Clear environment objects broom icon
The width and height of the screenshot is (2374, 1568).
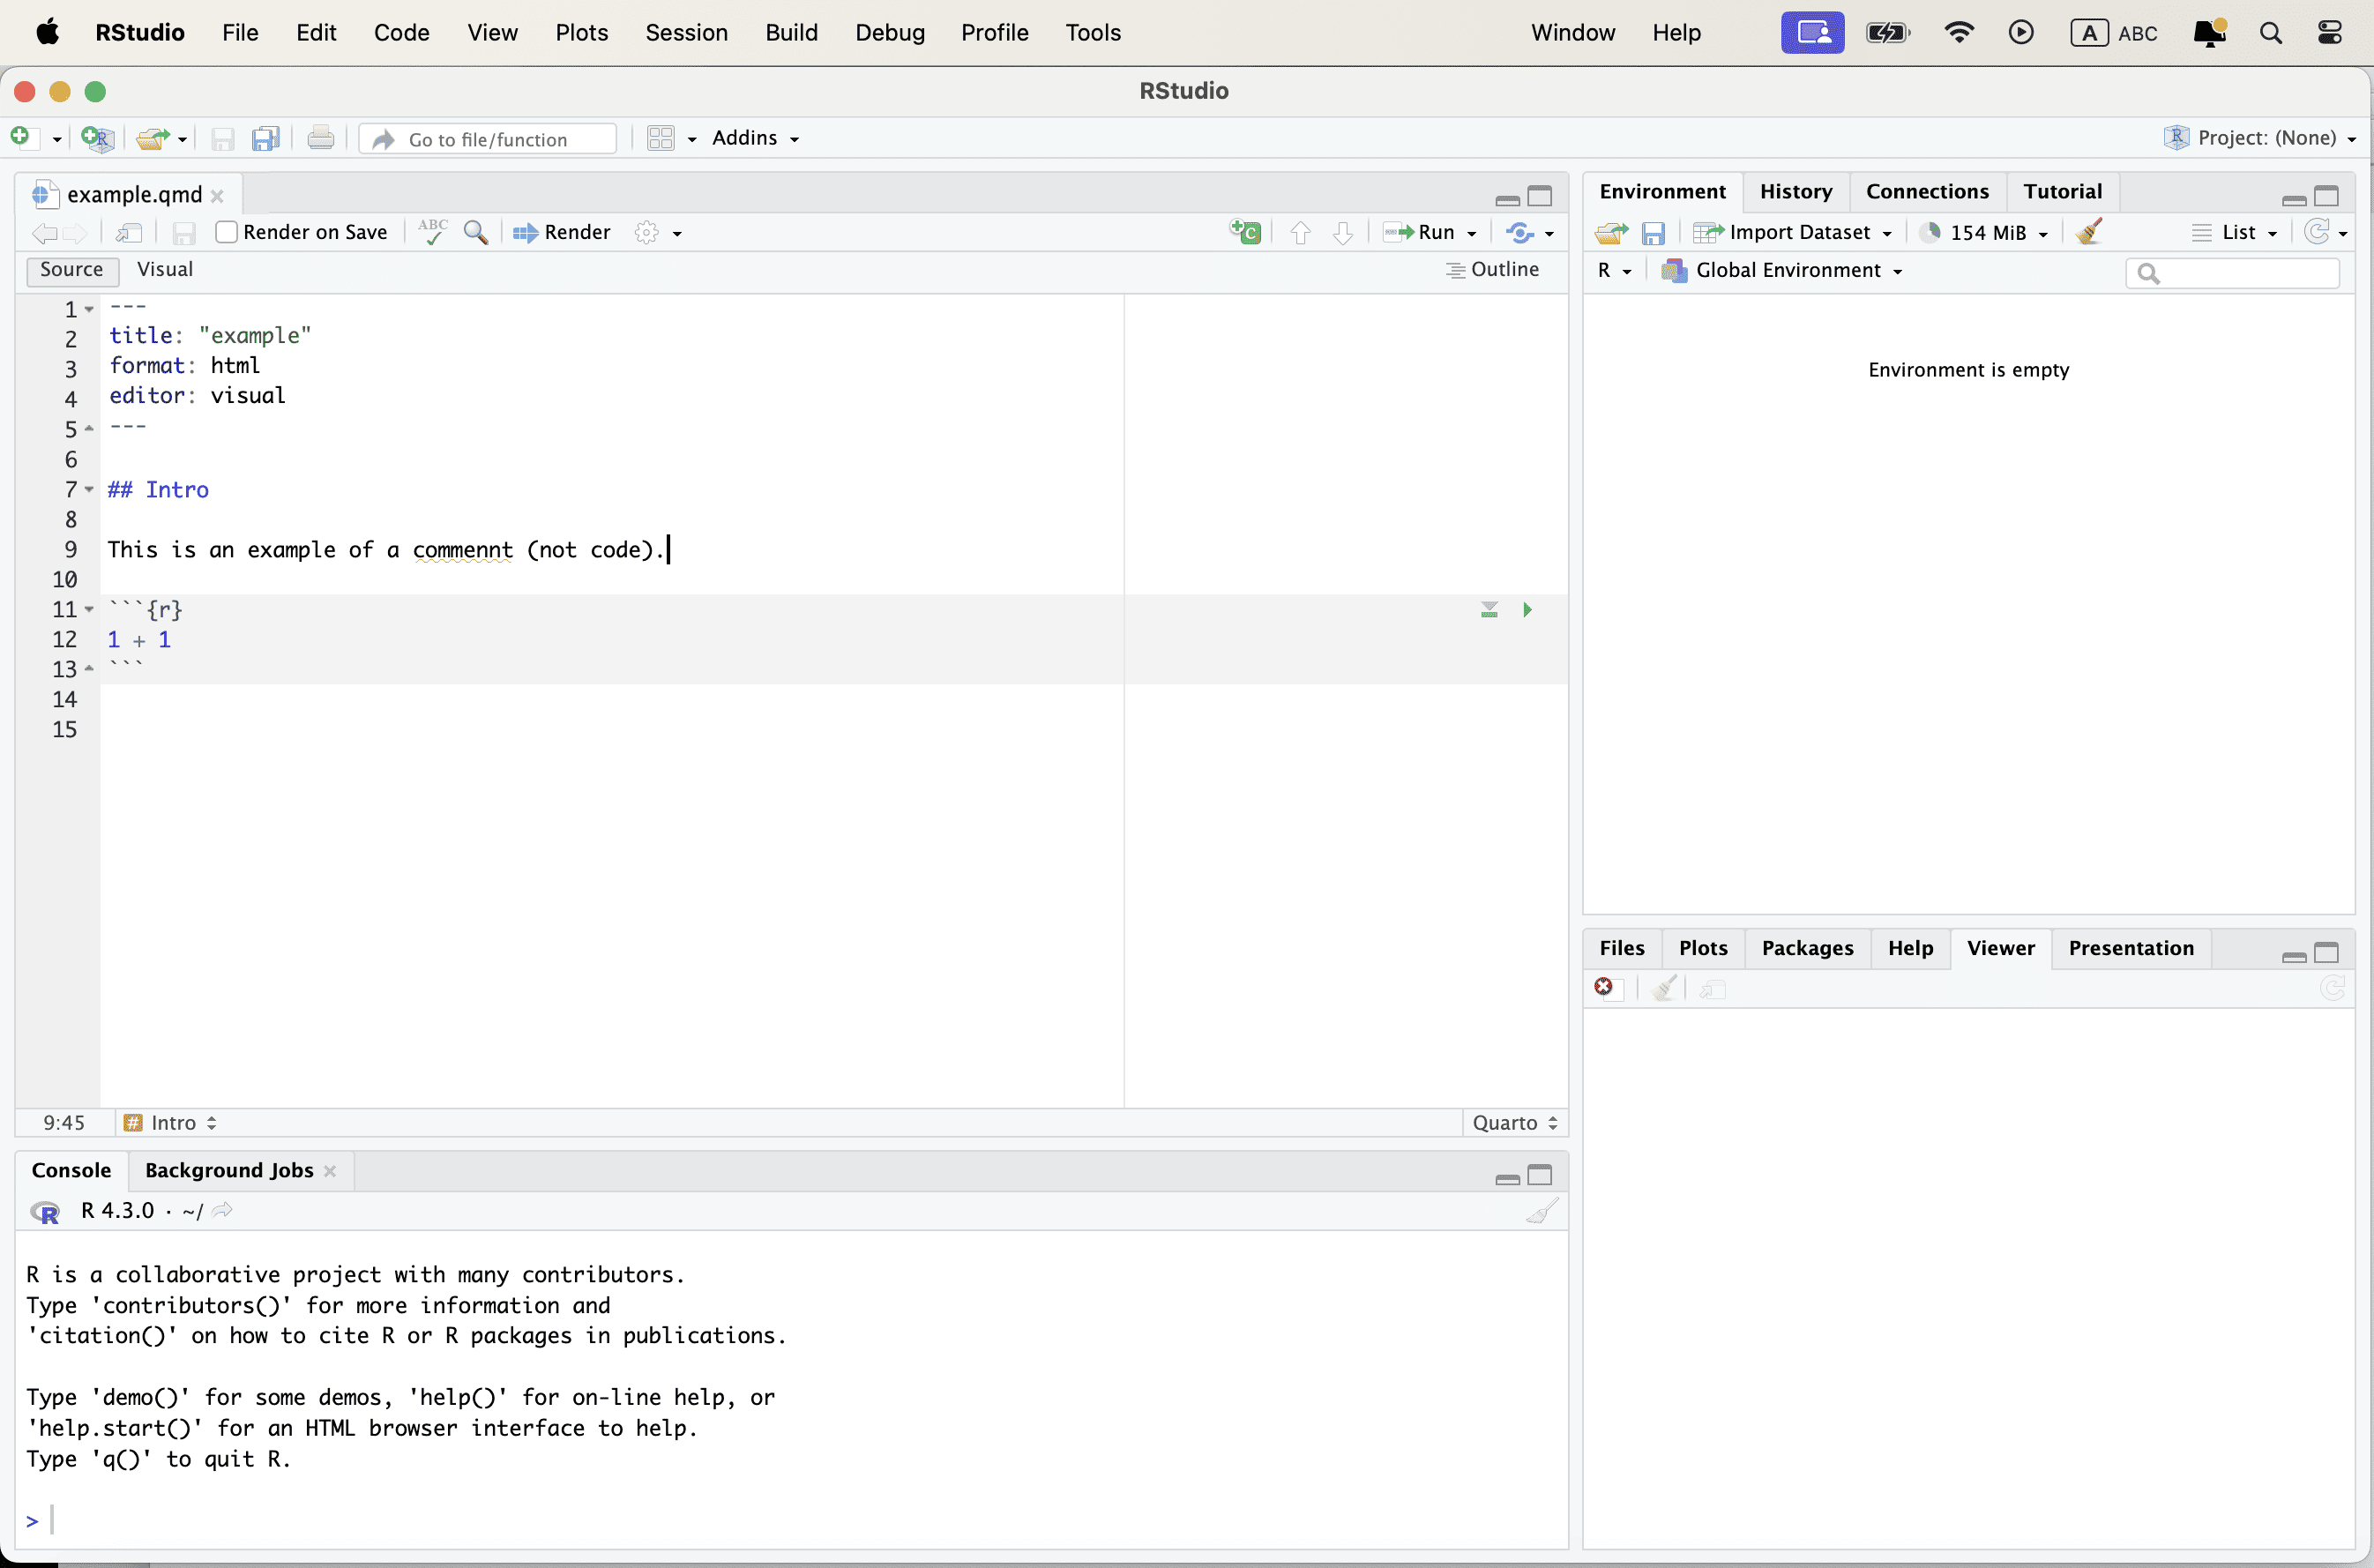click(2088, 232)
